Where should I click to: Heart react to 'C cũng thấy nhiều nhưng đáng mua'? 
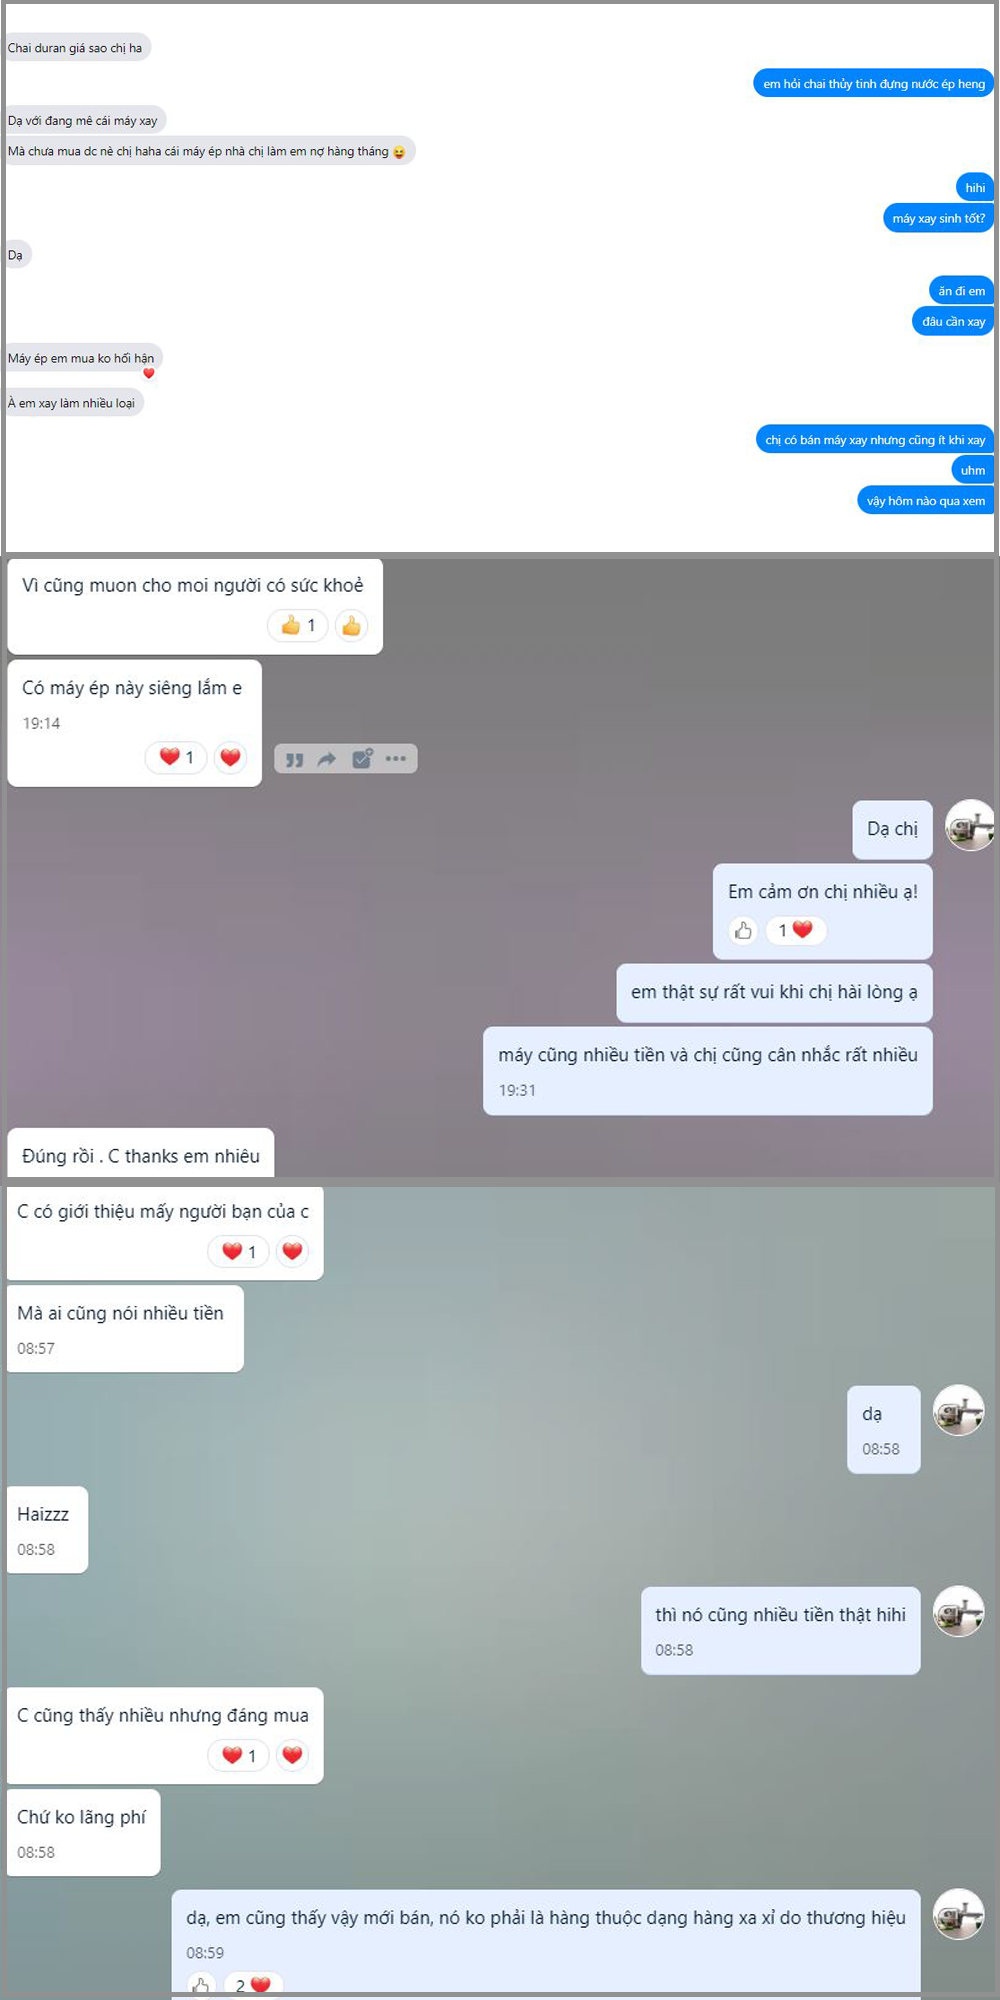[292, 1755]
